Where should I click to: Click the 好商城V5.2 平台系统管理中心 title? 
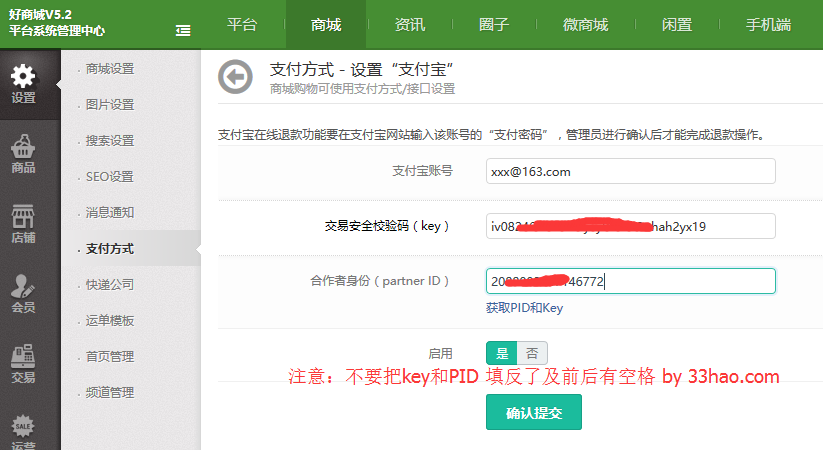(x=57, y=23)
